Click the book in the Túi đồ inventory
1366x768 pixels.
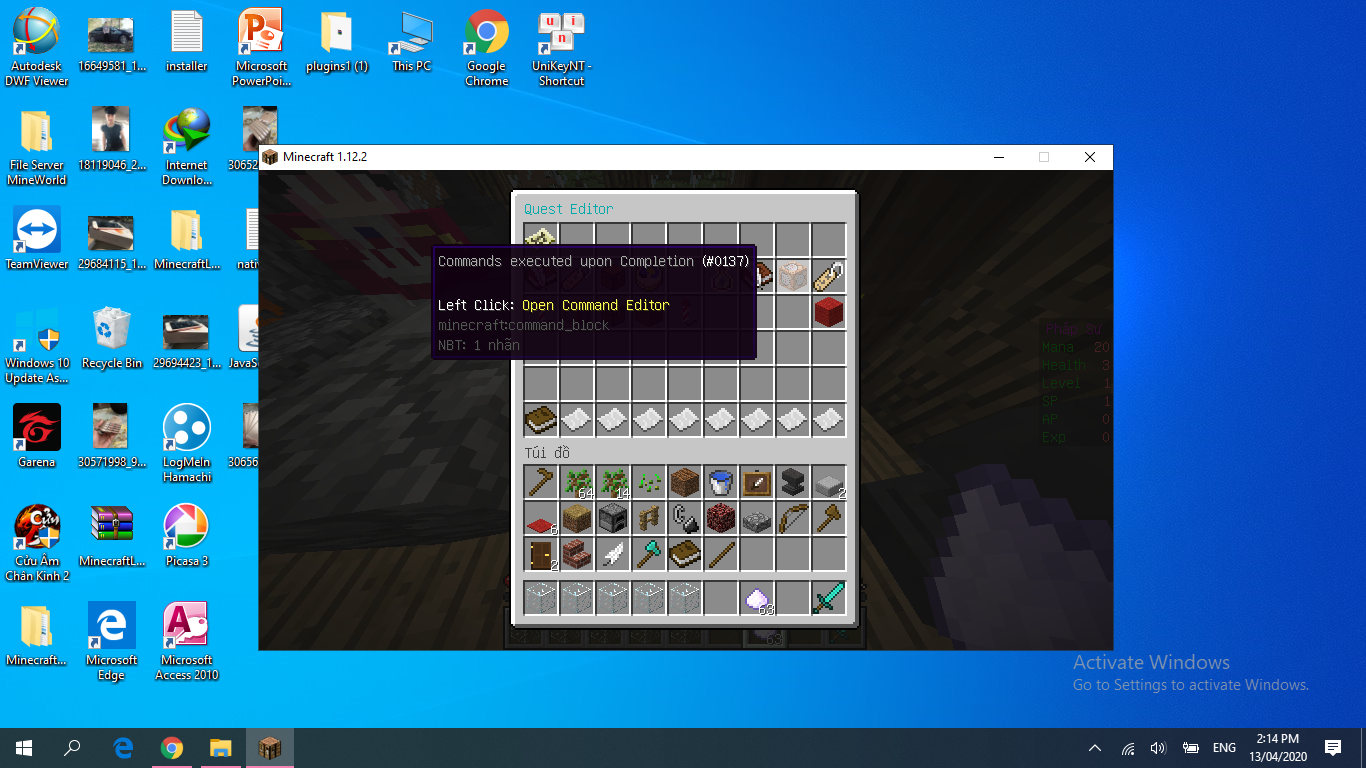(685, 554)
